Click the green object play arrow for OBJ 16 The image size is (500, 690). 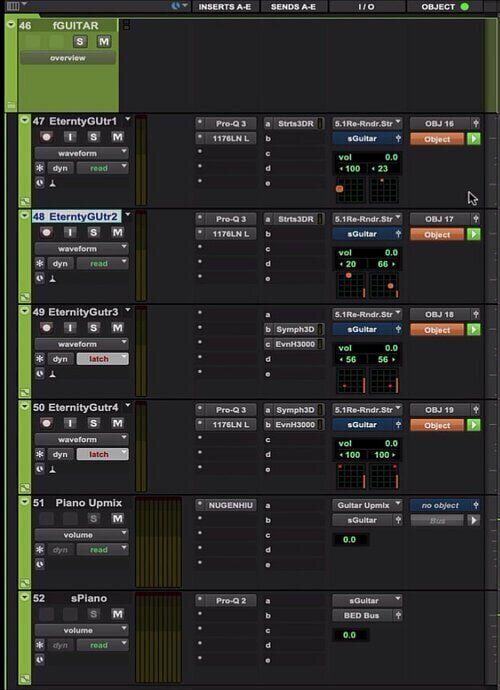point(474,139)
